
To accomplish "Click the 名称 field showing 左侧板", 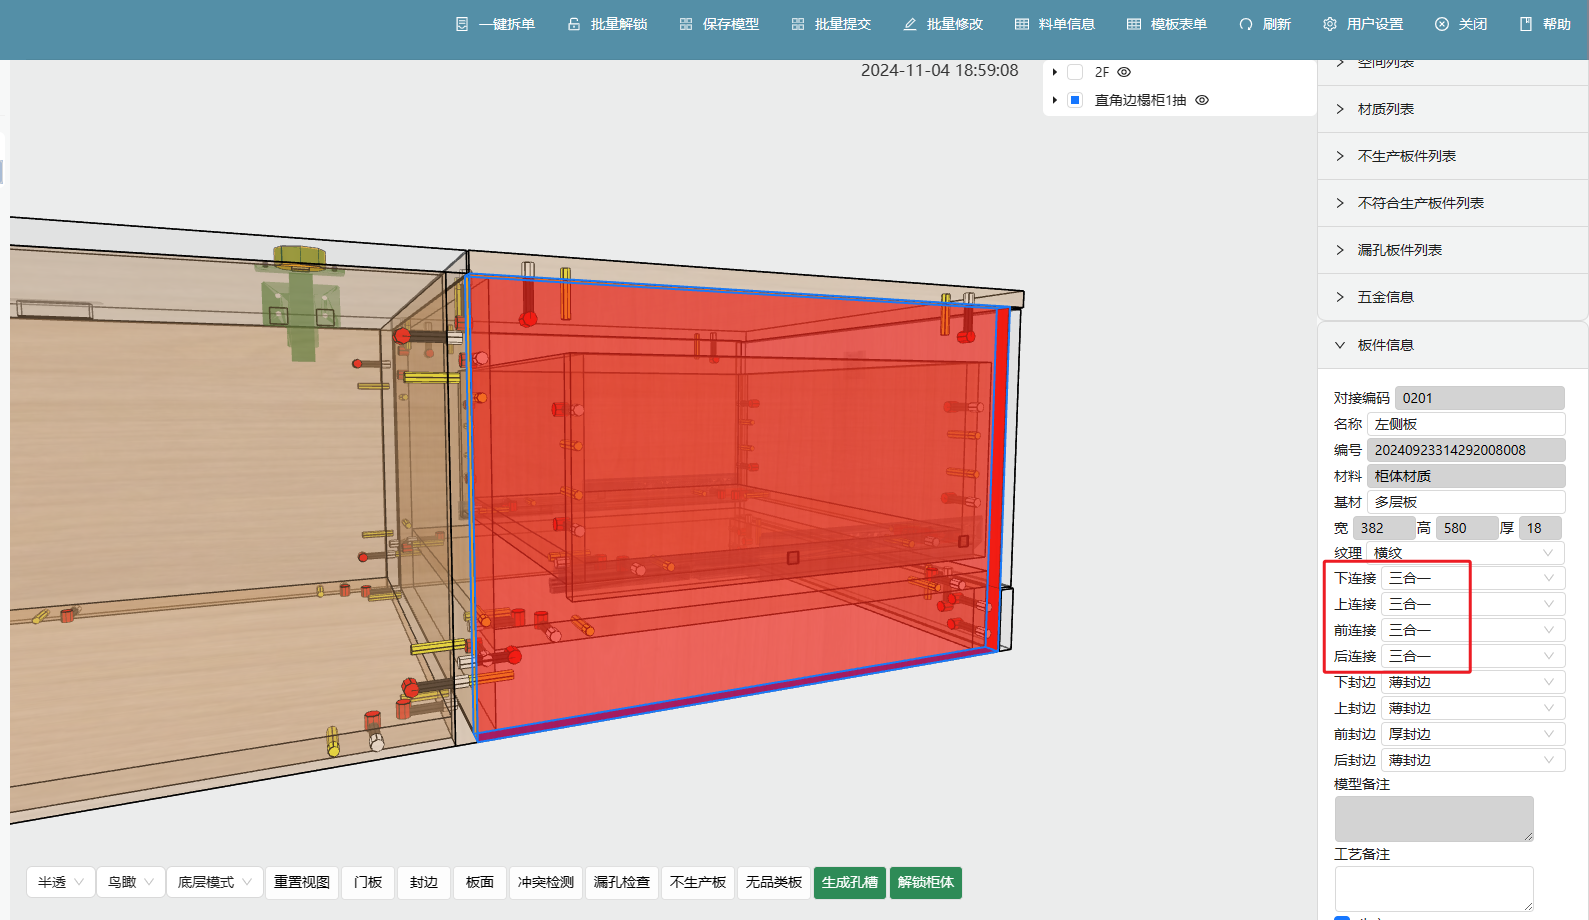I will click(1465, 424).
